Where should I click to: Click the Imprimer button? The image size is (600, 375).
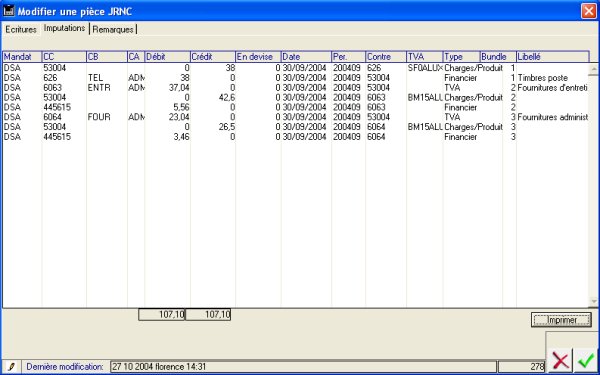coord(561,320)
